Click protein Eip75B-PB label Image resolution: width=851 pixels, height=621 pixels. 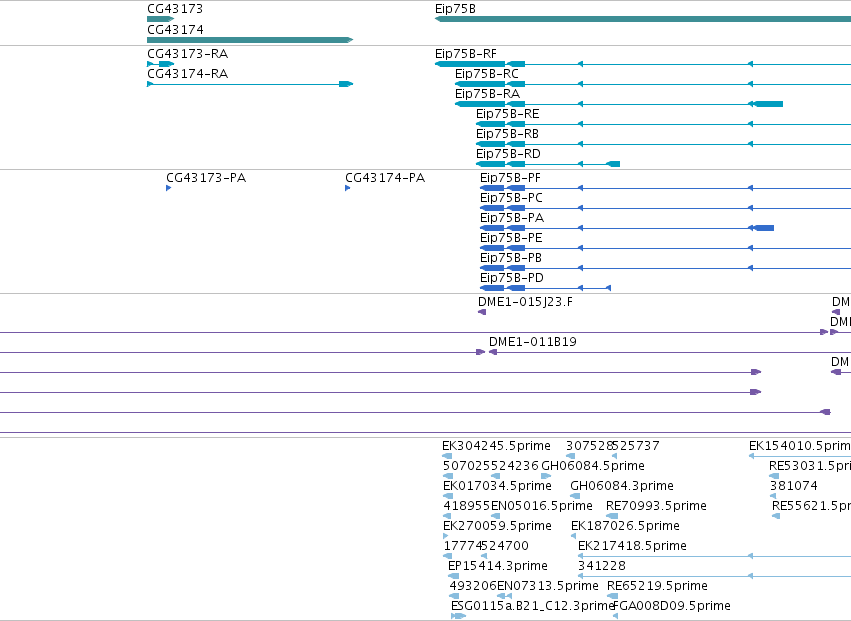511,258
